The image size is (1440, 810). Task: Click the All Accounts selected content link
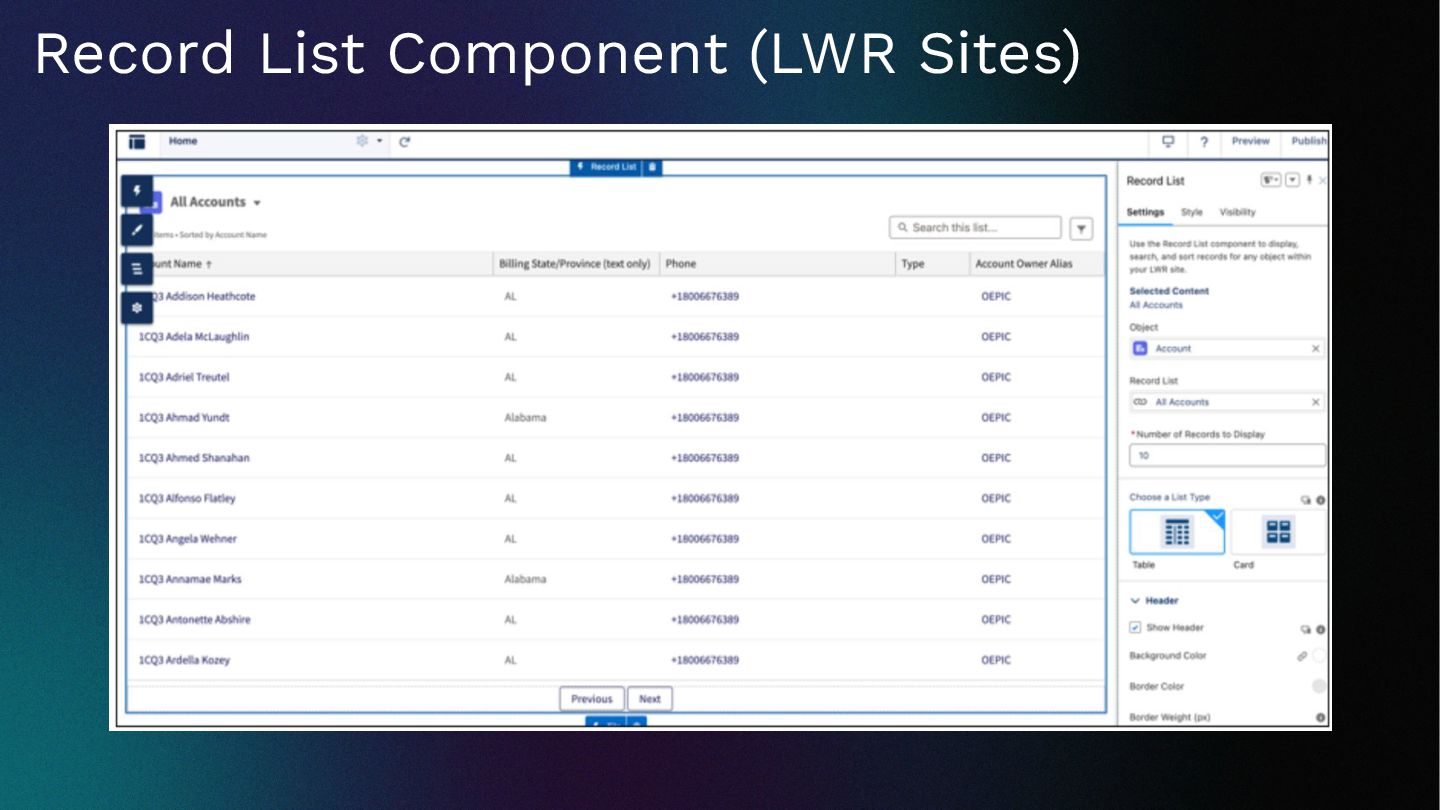(1156, 305)
